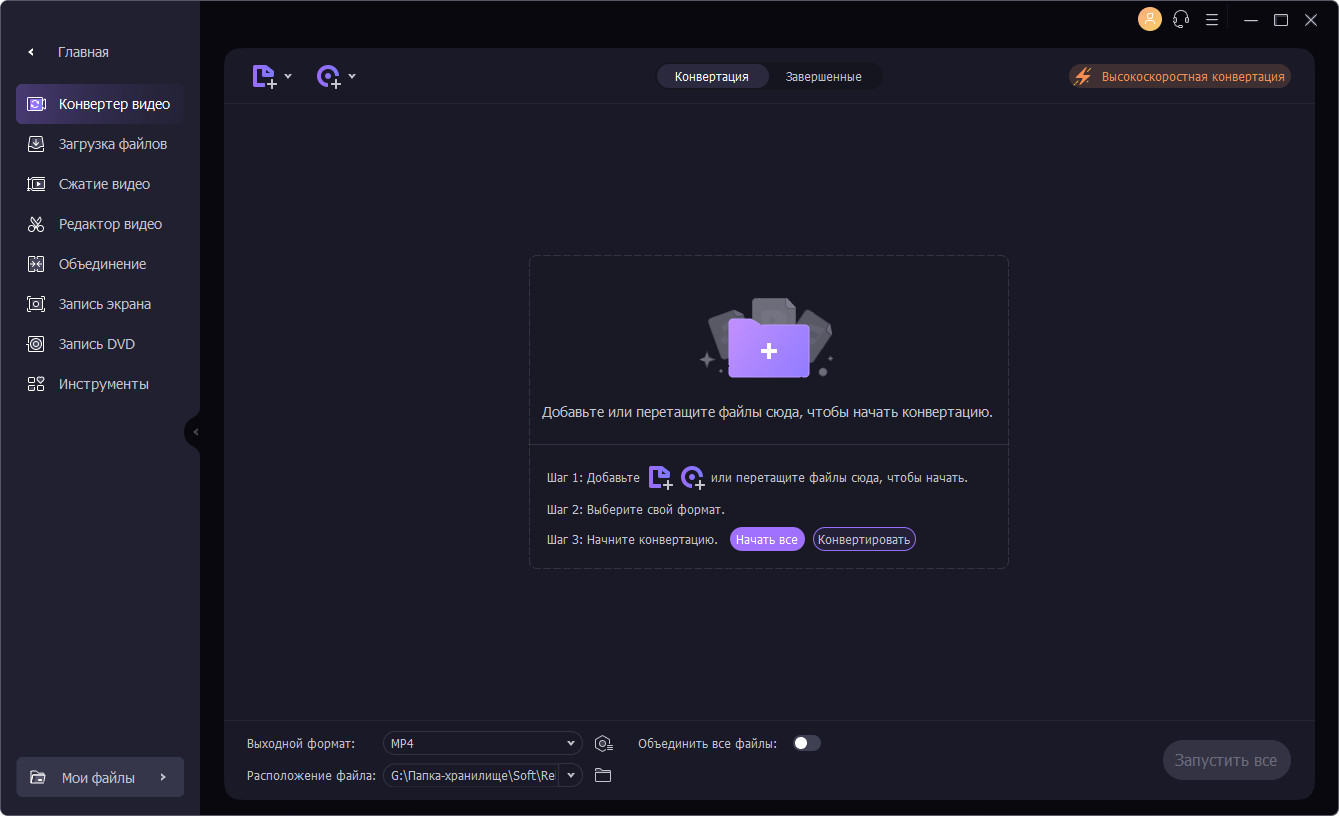Switch to the Конвертация tab

click(712, 77)
